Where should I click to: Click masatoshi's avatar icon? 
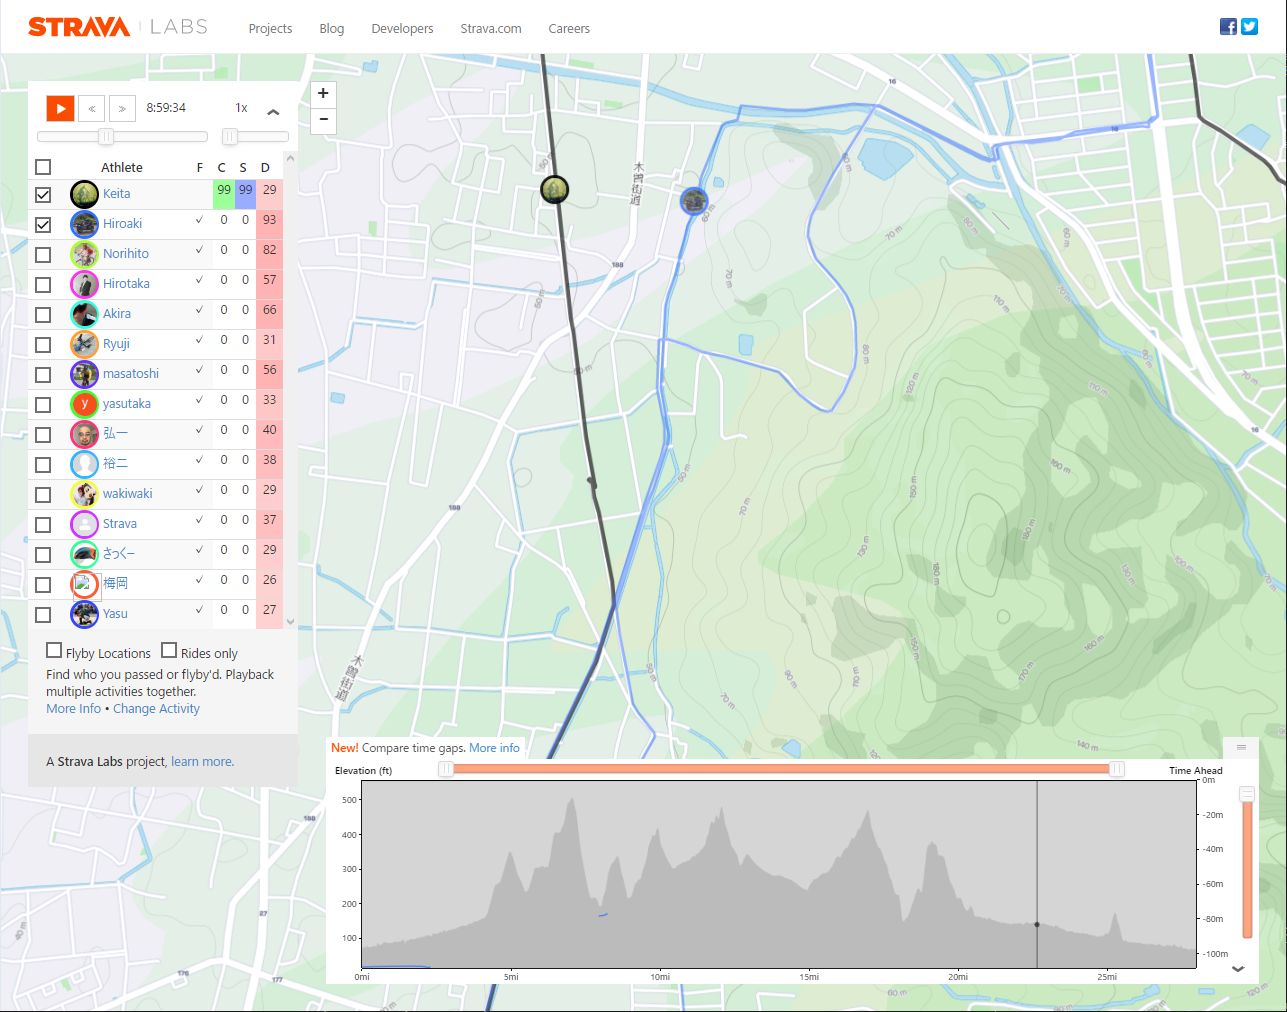click(84, 374)
